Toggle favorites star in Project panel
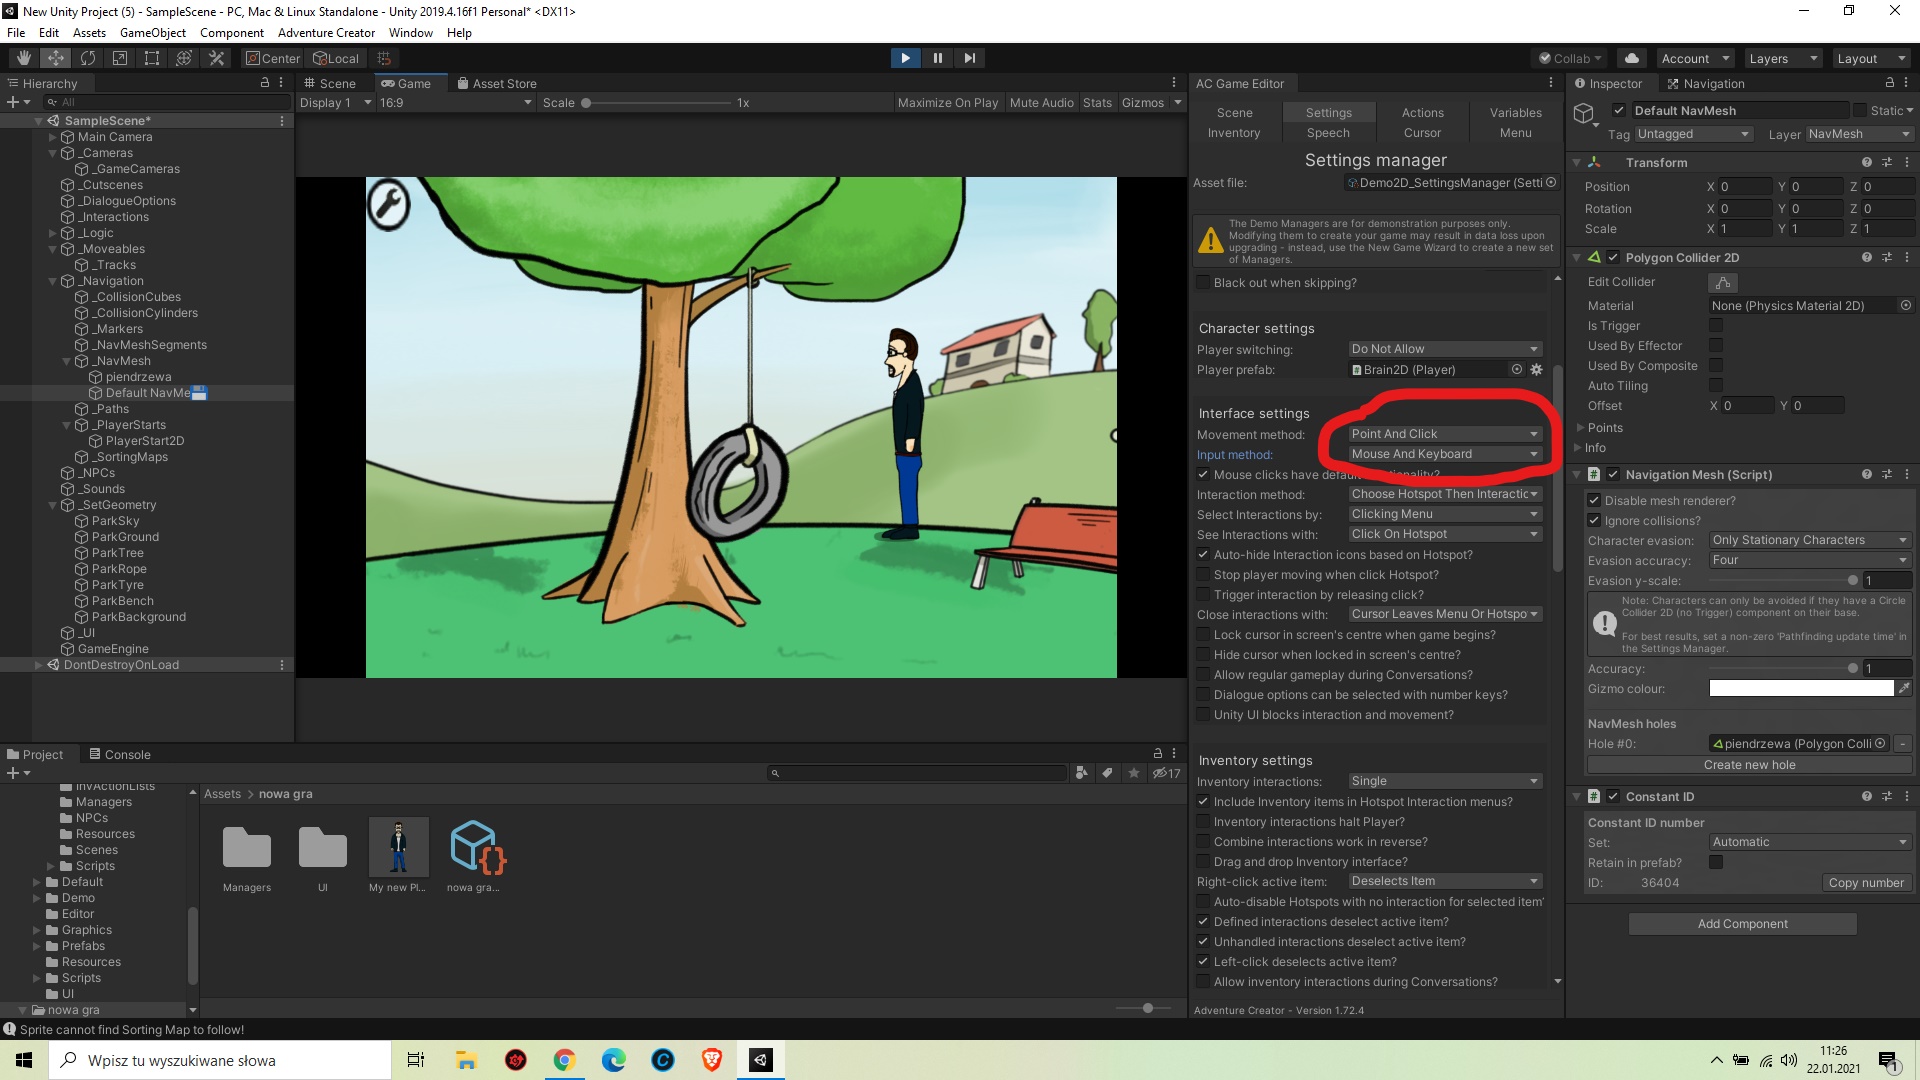Image resolution: width=1920 pixels, height=1080 pixels. coord(1133,773)
